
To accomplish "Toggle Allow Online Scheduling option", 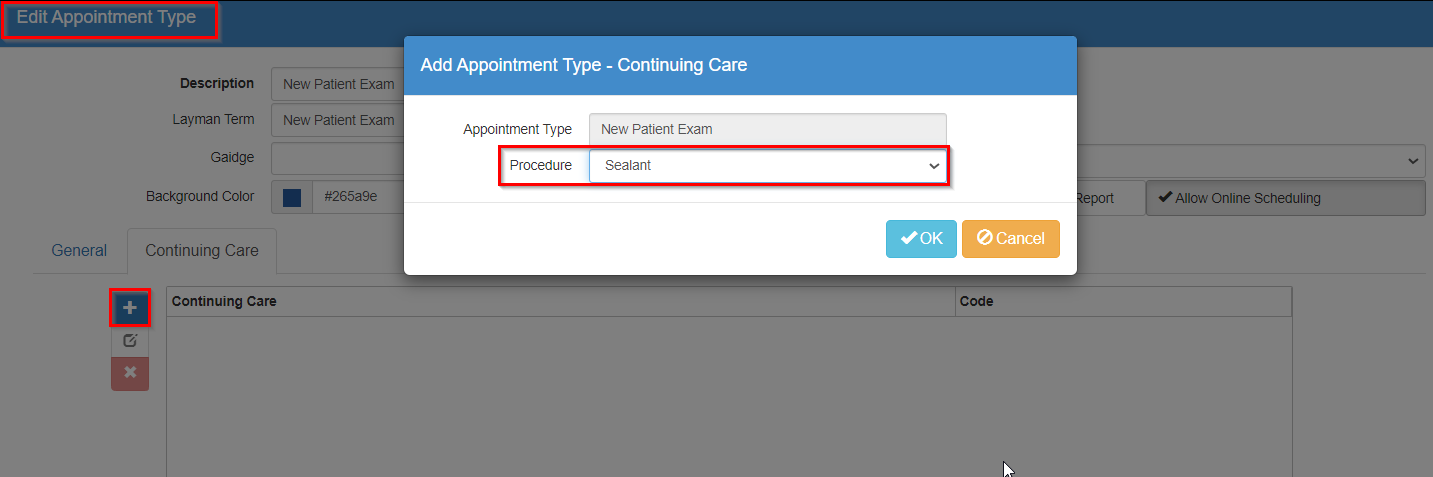I will pyautogui.click(x=1285, y=198).
